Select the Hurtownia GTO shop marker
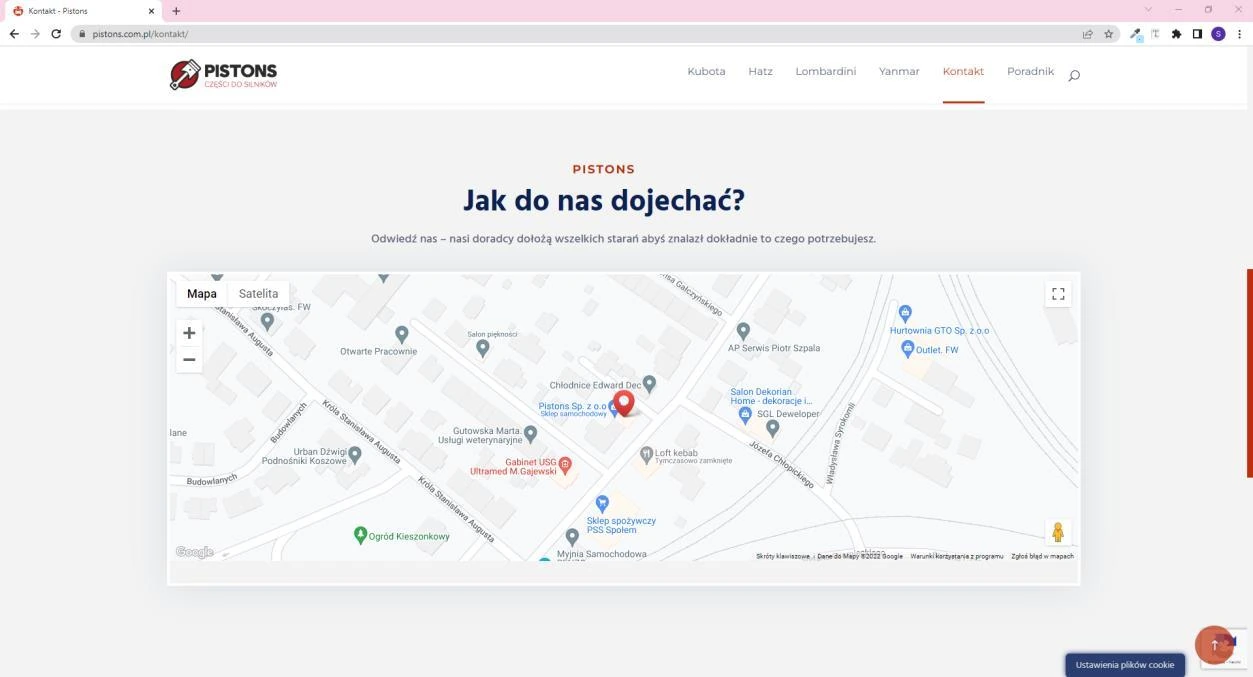This screenshot has width=1253, height=677. pyautogui.click(x=905, y=313)
